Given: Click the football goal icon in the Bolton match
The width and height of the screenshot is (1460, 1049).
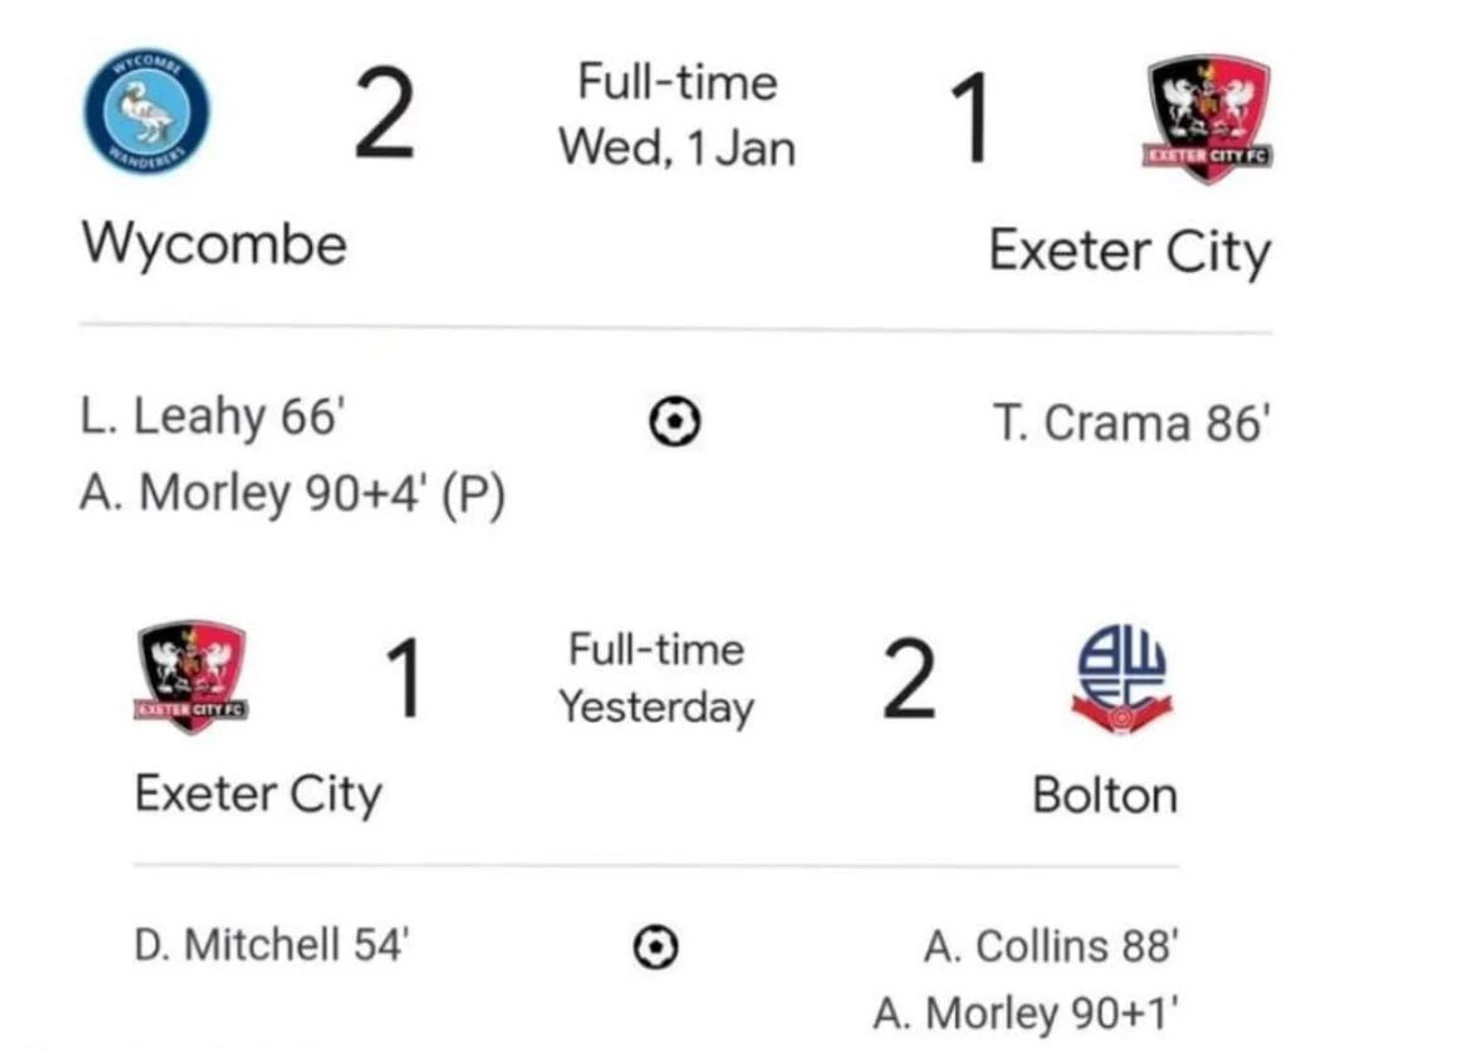Looking at the screenshot, I should point(656,945).
